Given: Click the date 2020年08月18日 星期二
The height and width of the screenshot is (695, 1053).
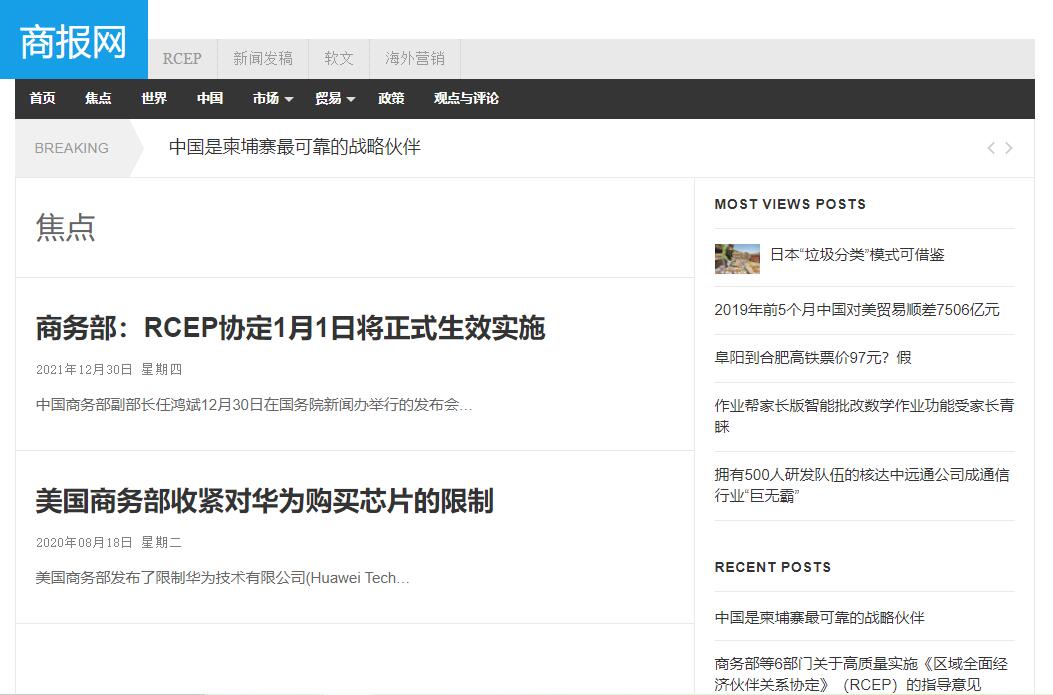Looking at the screenshot, I should [x=109, y=543].
